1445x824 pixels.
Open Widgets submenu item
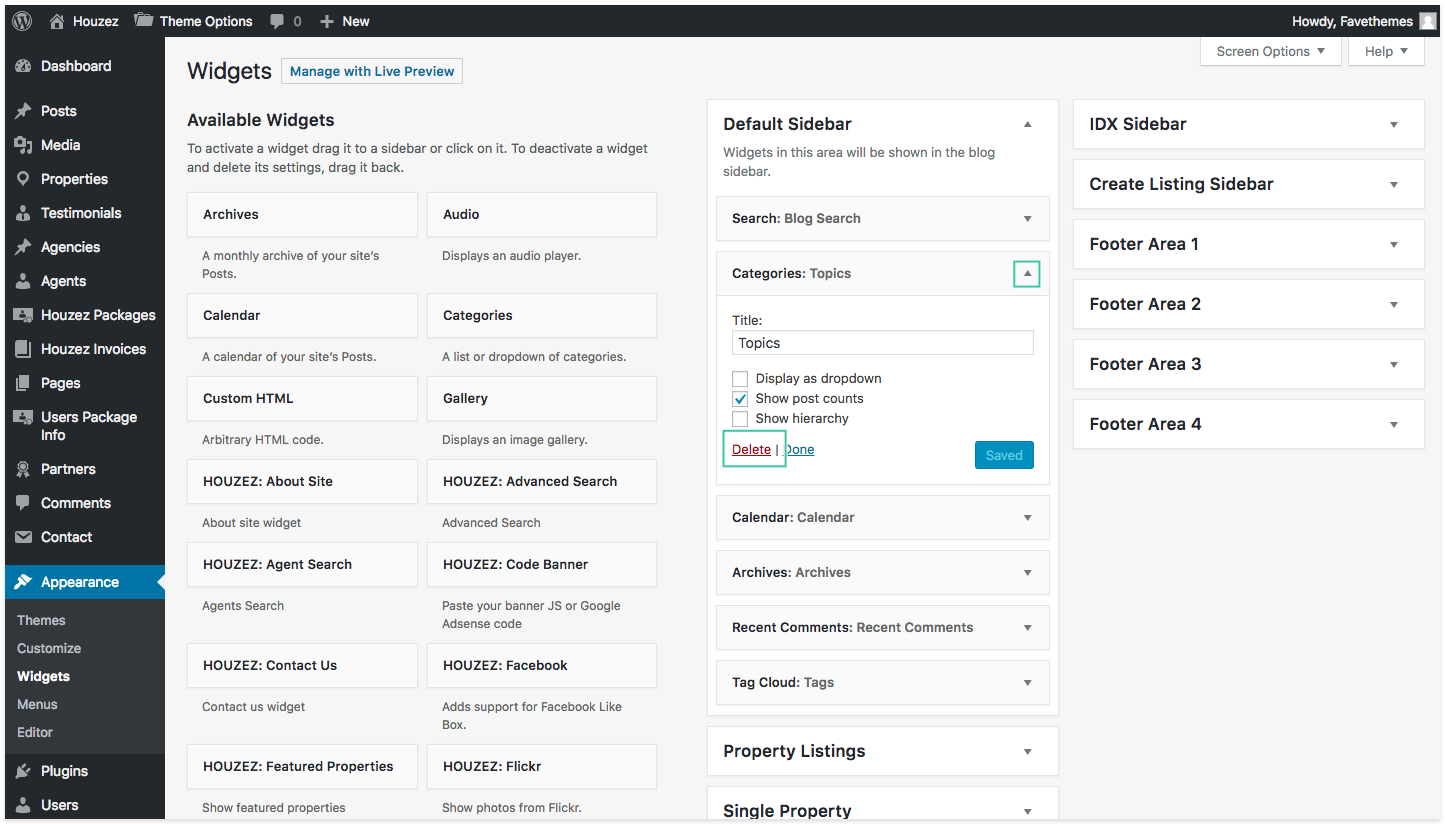click(x=43, y=676)
